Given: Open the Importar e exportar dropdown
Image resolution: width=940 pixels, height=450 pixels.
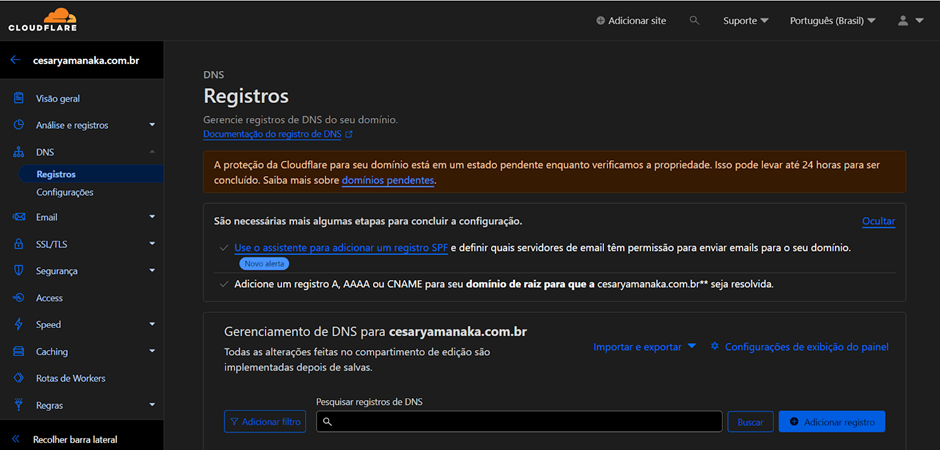Looking at the screenshot, I should (x=644, y=347).
